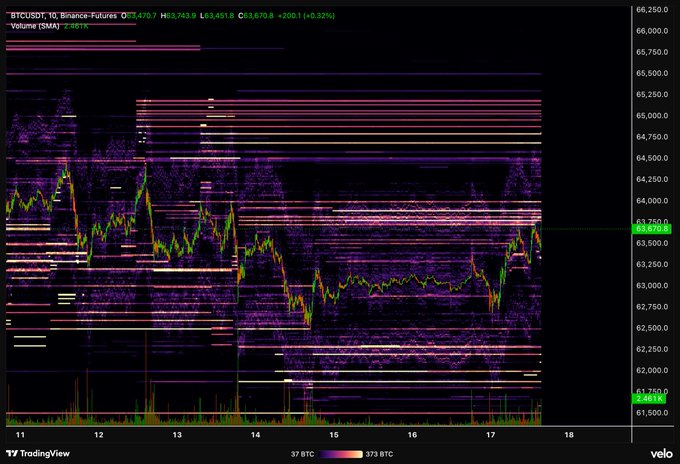The height and width of the screenshot is (464, 680).
Task: Click the 62,500.0 price axis label
Action: coord(652,328)
